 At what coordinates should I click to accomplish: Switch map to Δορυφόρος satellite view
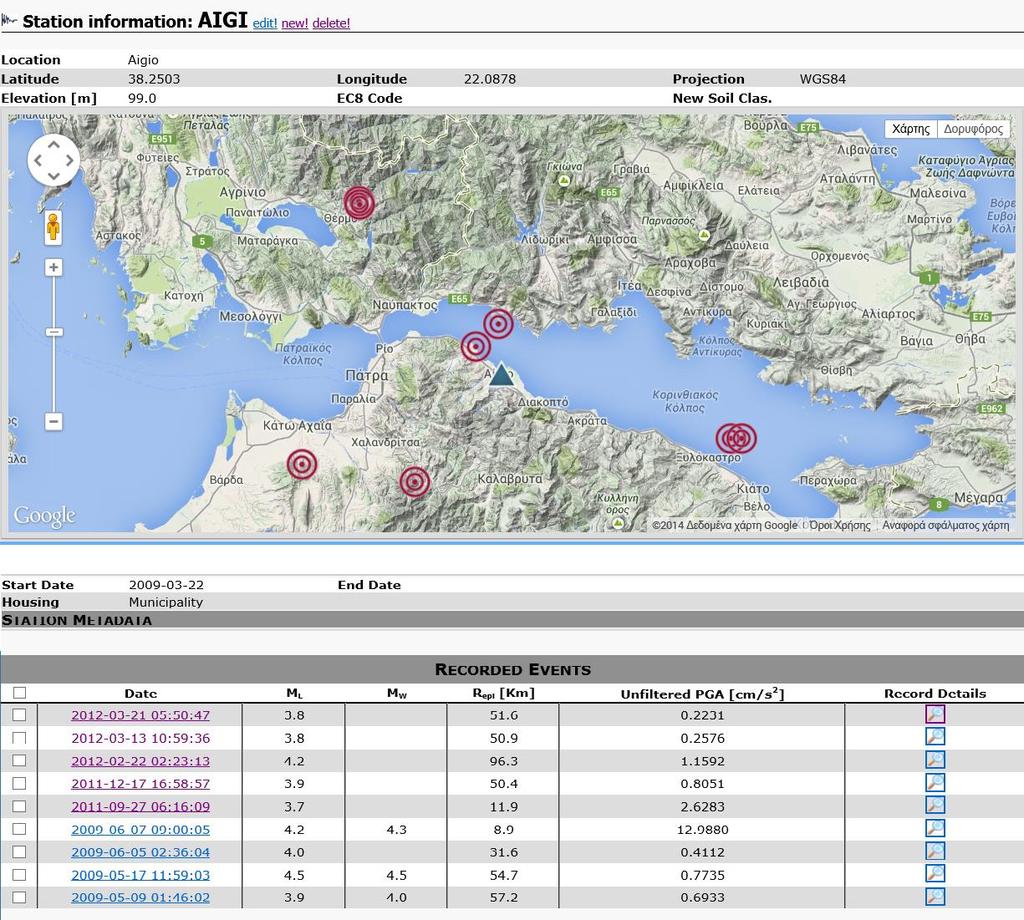coord(973,129)
